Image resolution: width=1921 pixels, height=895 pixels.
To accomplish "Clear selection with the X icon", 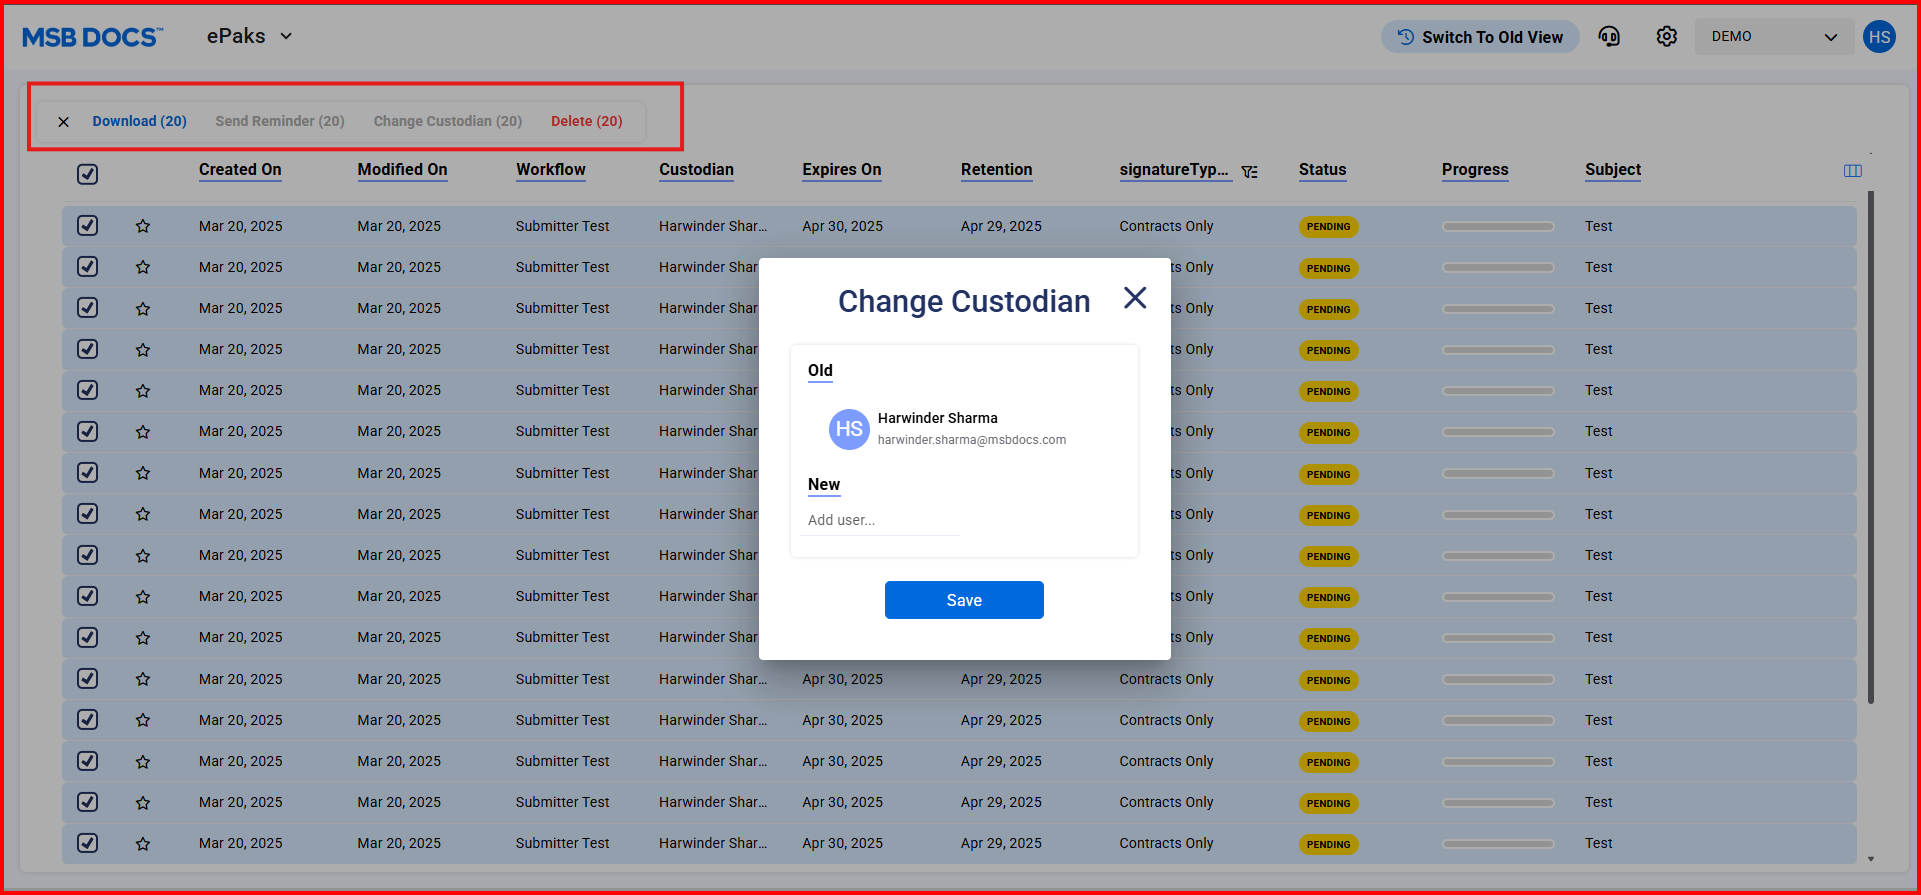I will tap(63, 122).
